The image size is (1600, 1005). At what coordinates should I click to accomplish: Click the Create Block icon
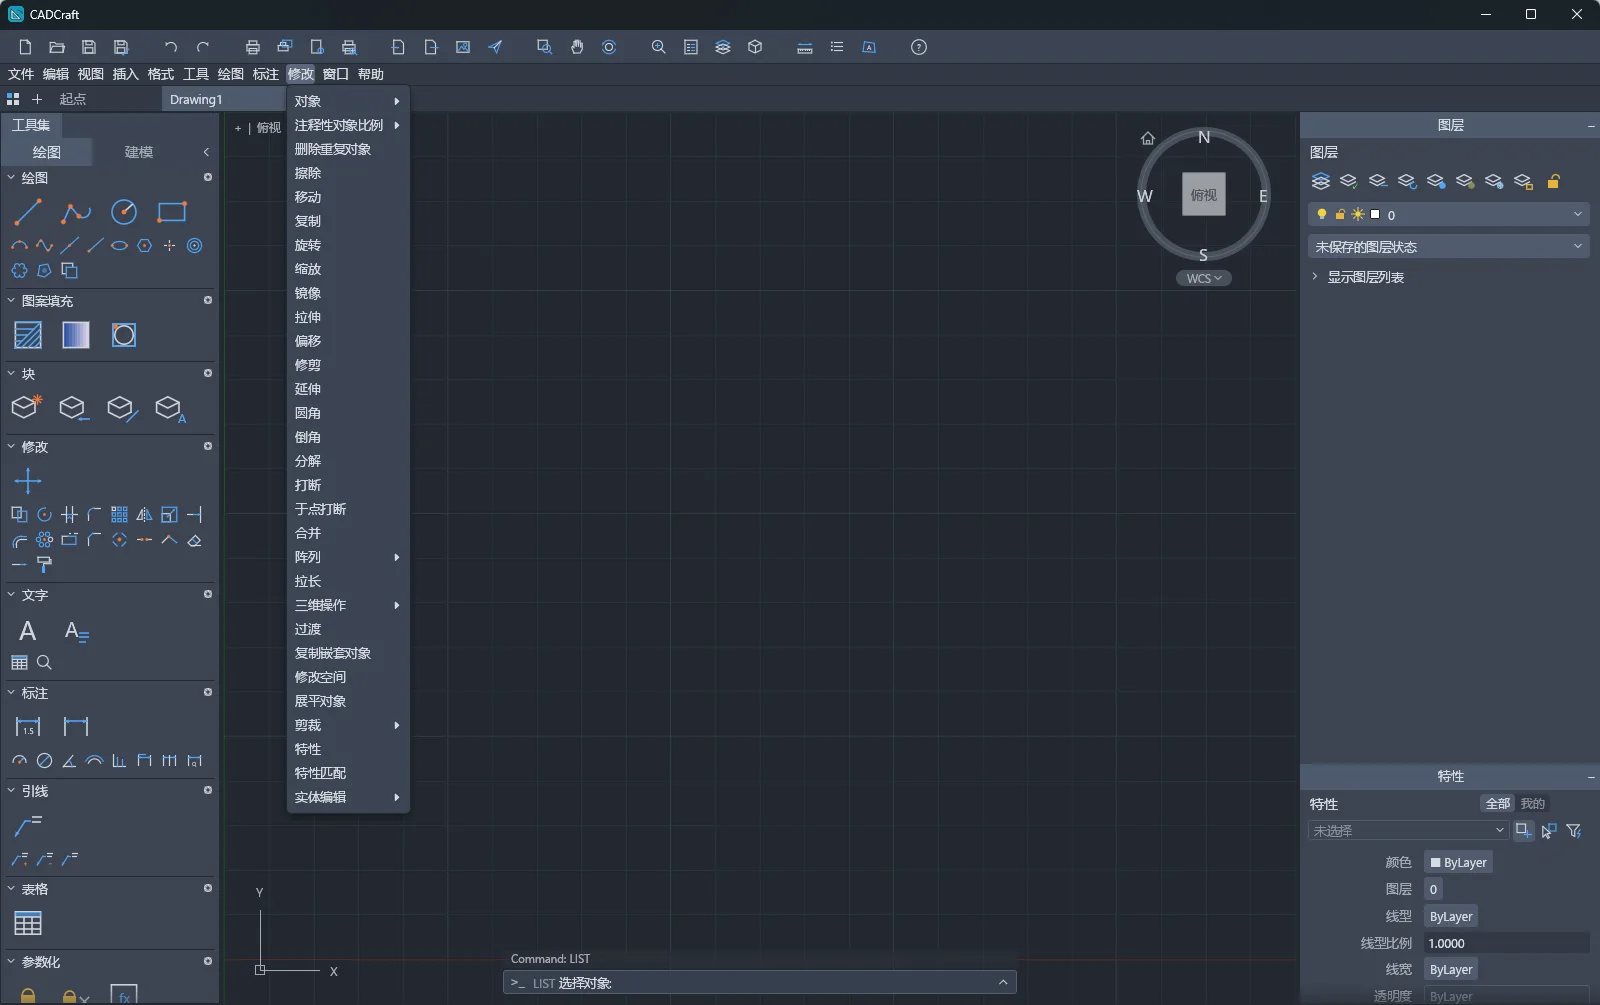tap(26, 407)
